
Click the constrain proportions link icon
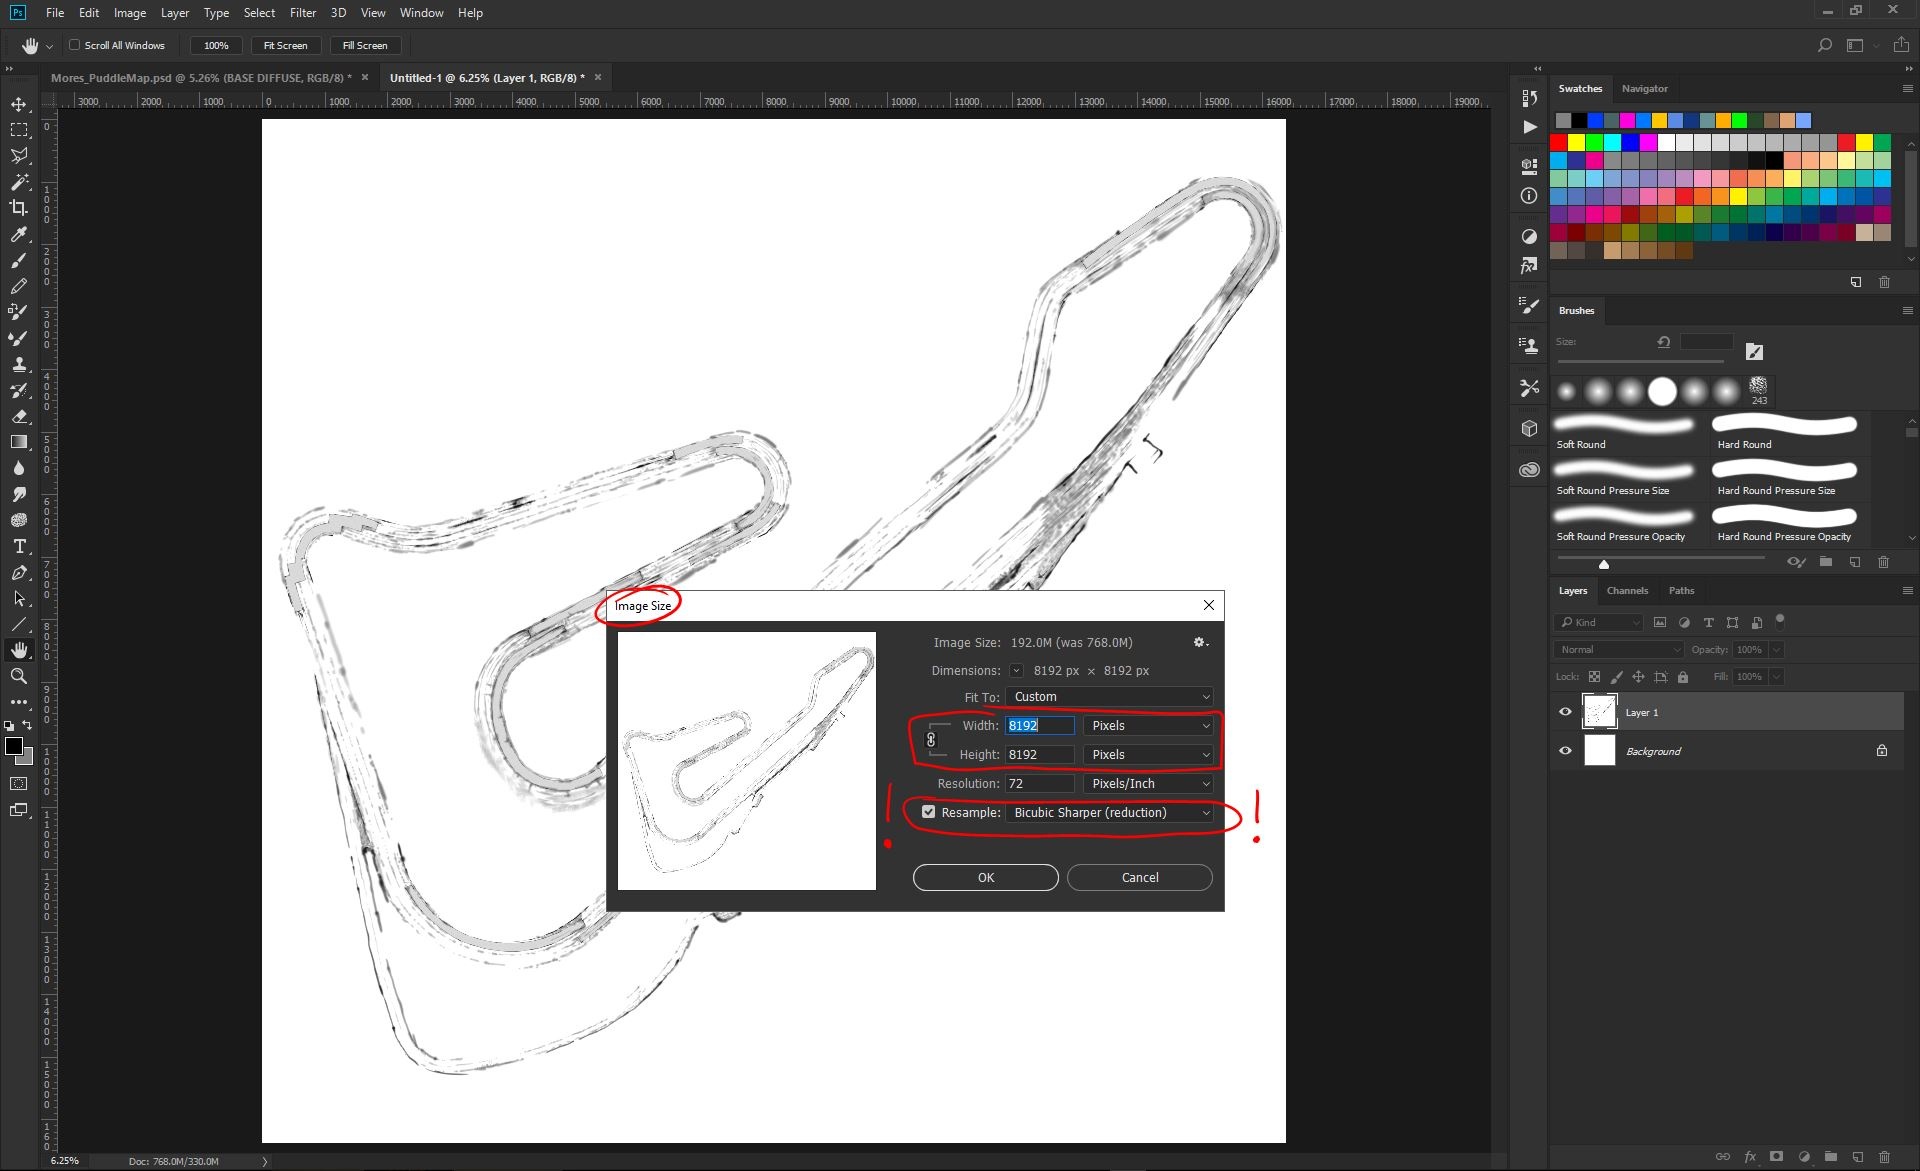point(931,740)
